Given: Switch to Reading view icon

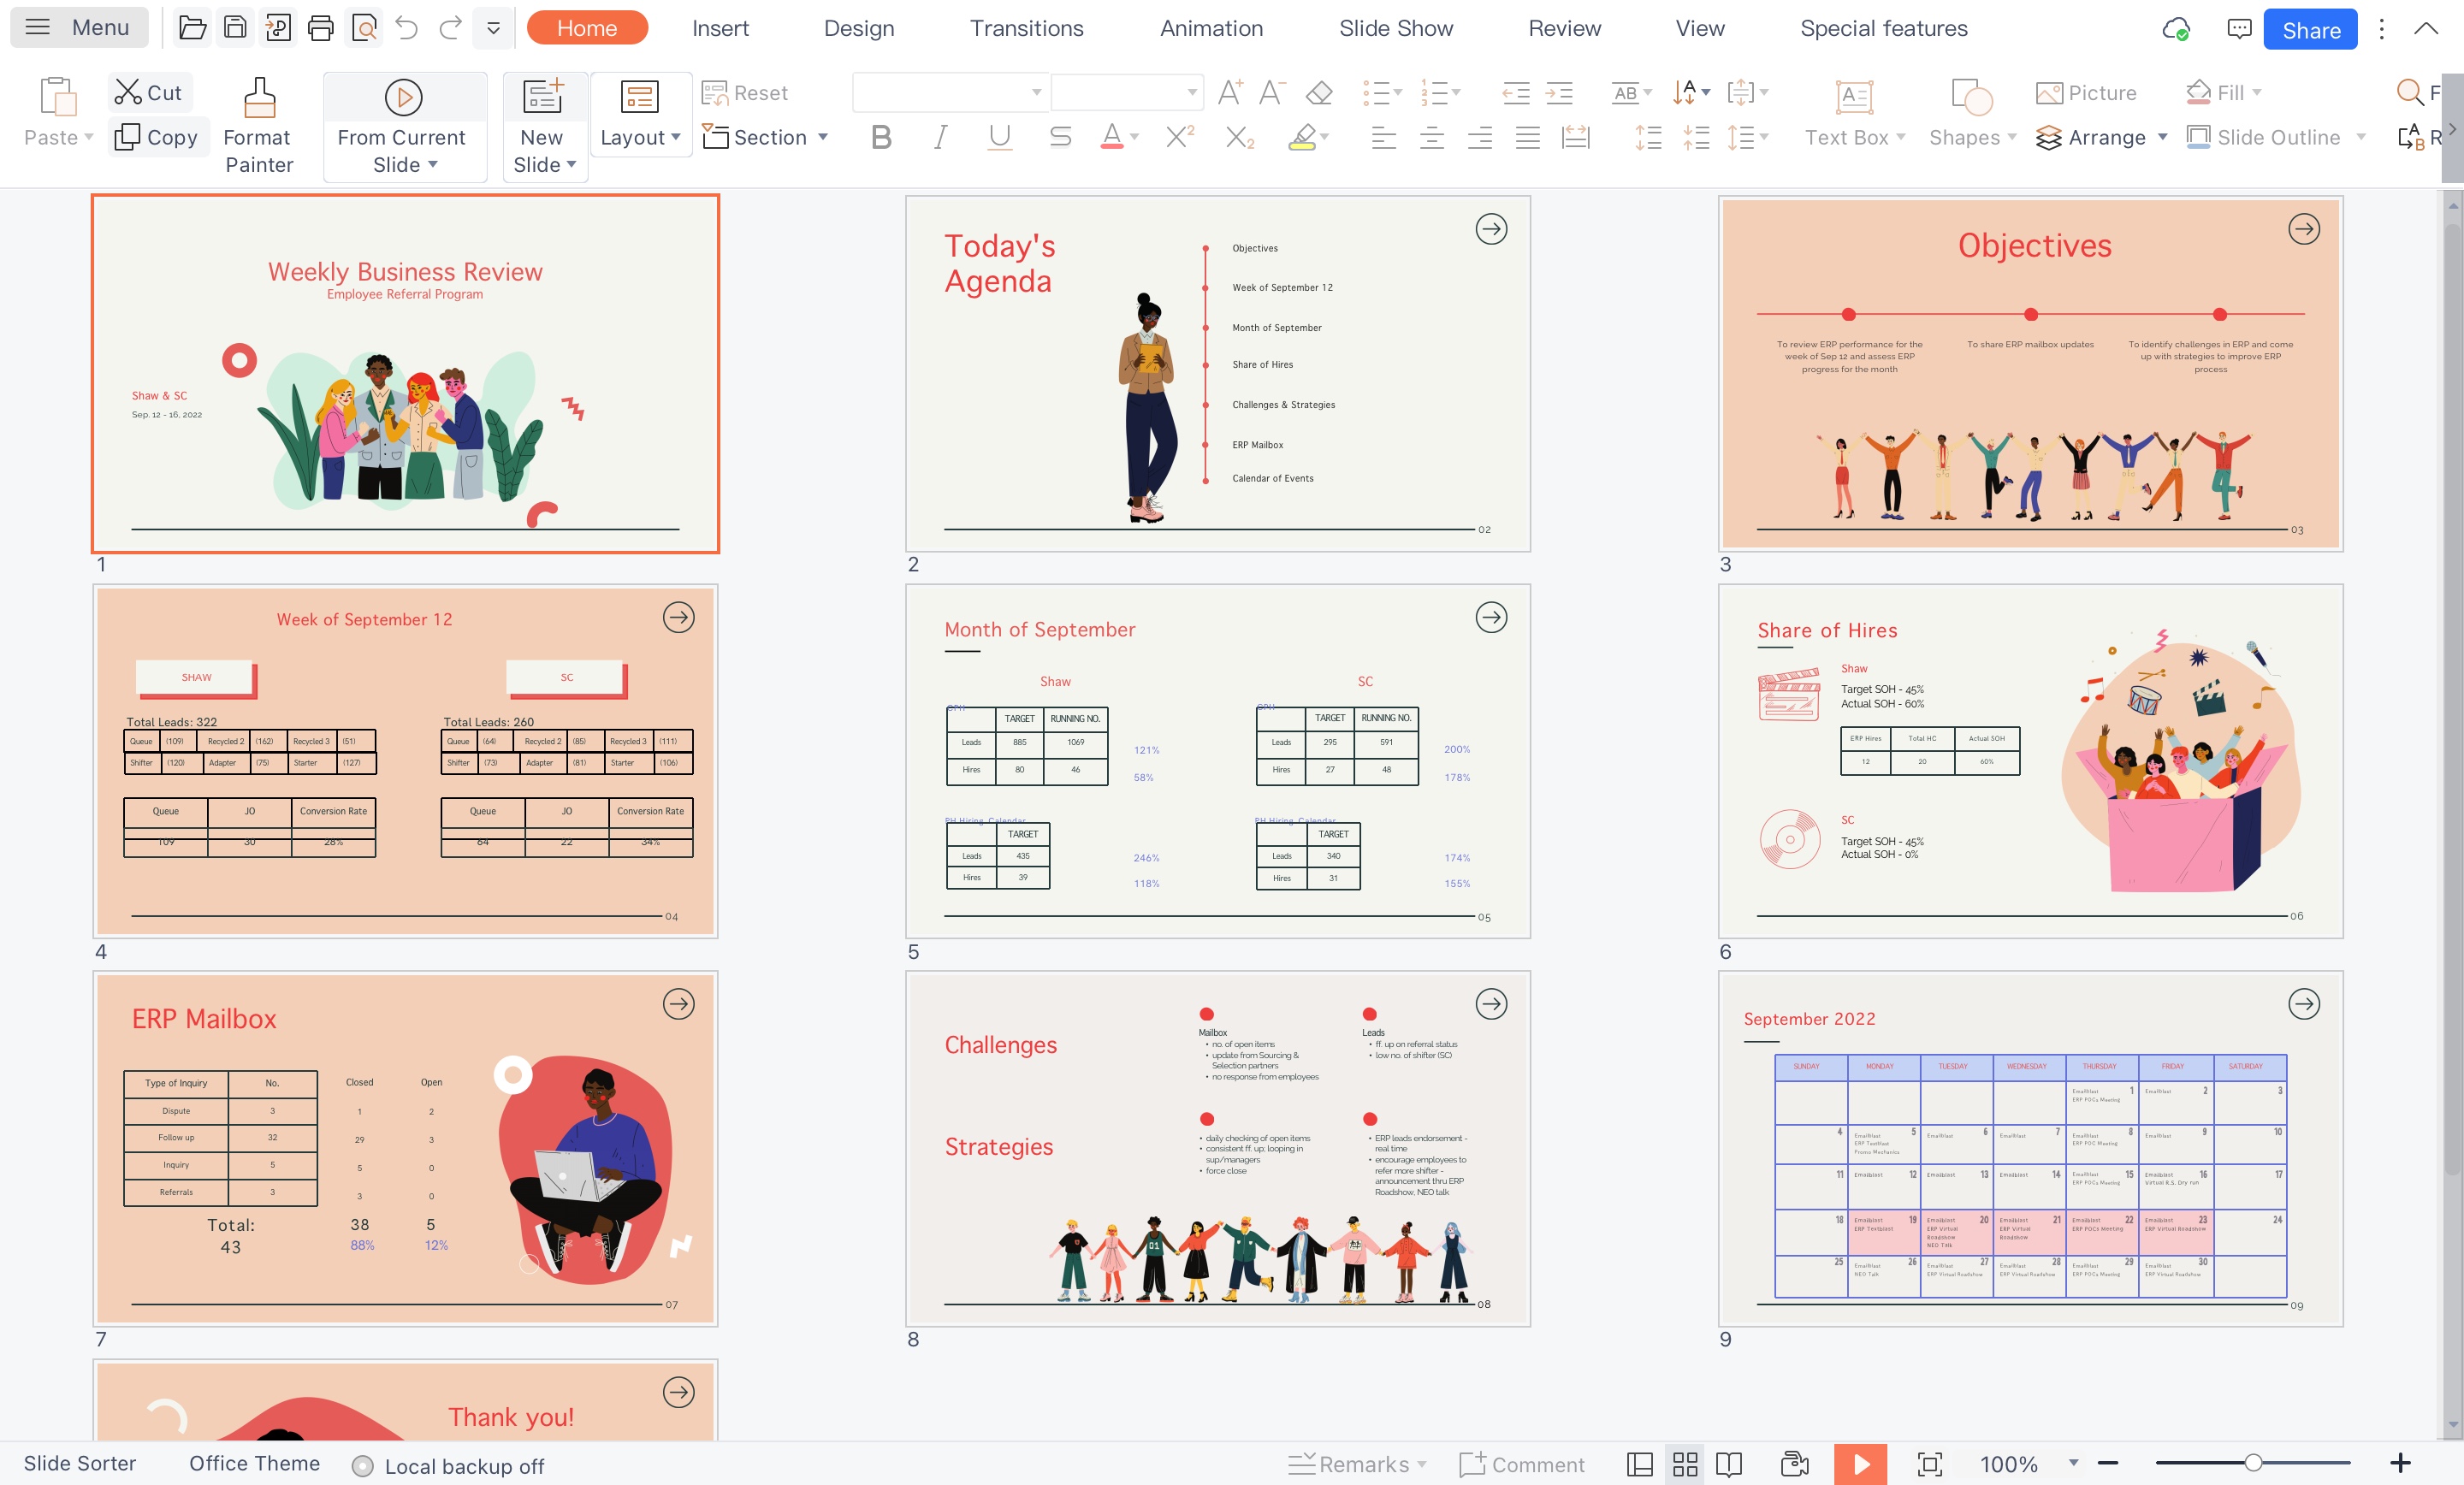Looking at the screenshot, I should tap(1729, 1464).
